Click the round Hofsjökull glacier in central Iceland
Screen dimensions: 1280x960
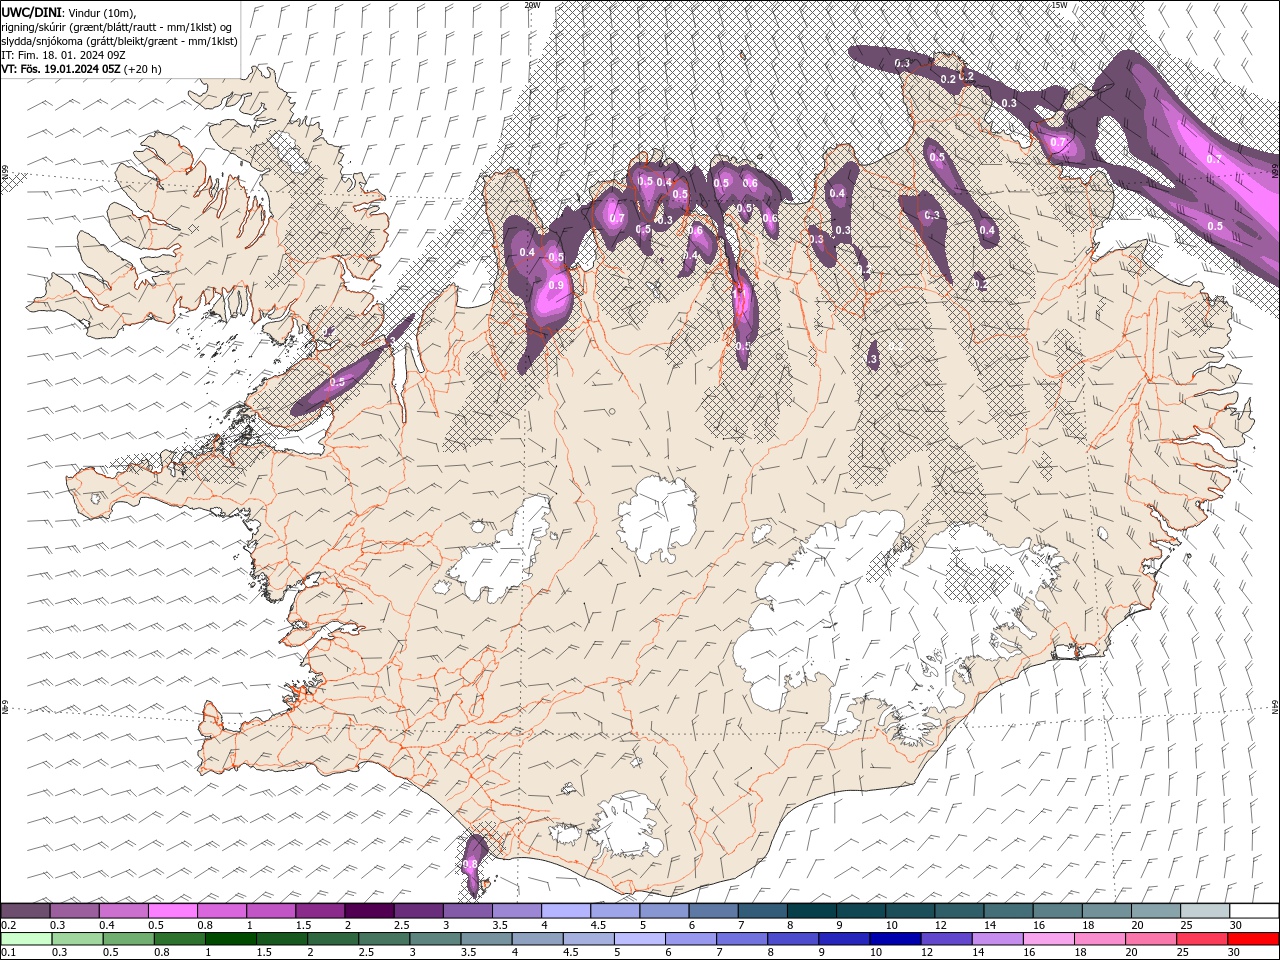pyautogui.click(x=657, y=518)
